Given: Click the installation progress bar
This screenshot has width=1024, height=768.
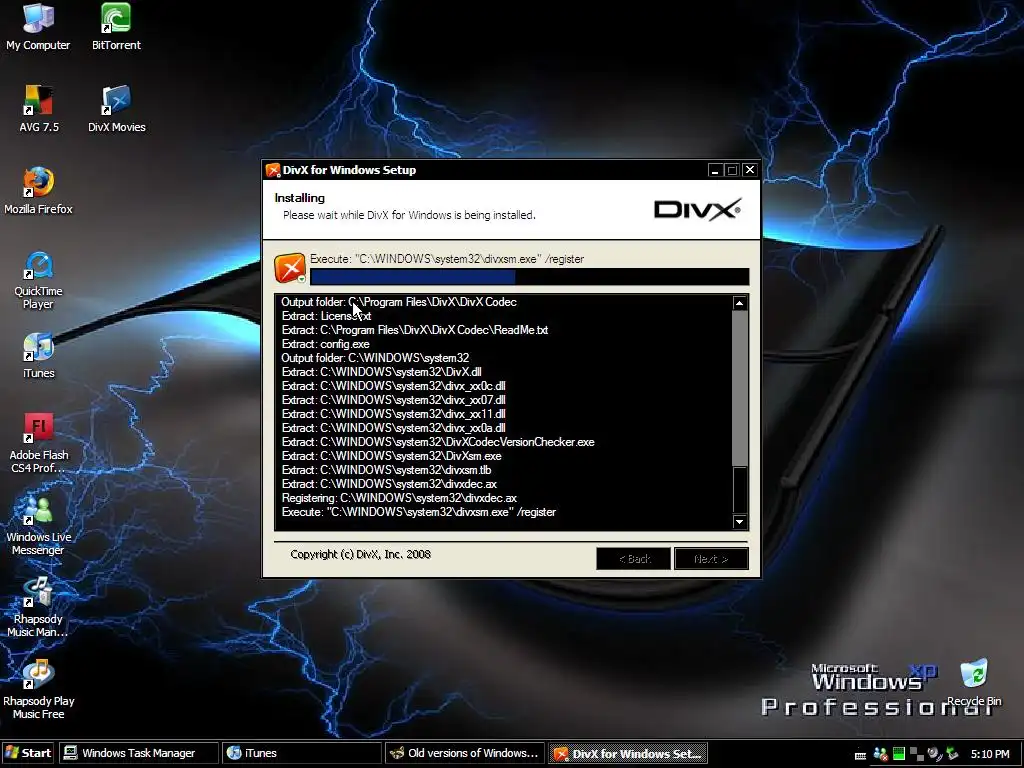Looking at the screenshot, I should point(530,277).
